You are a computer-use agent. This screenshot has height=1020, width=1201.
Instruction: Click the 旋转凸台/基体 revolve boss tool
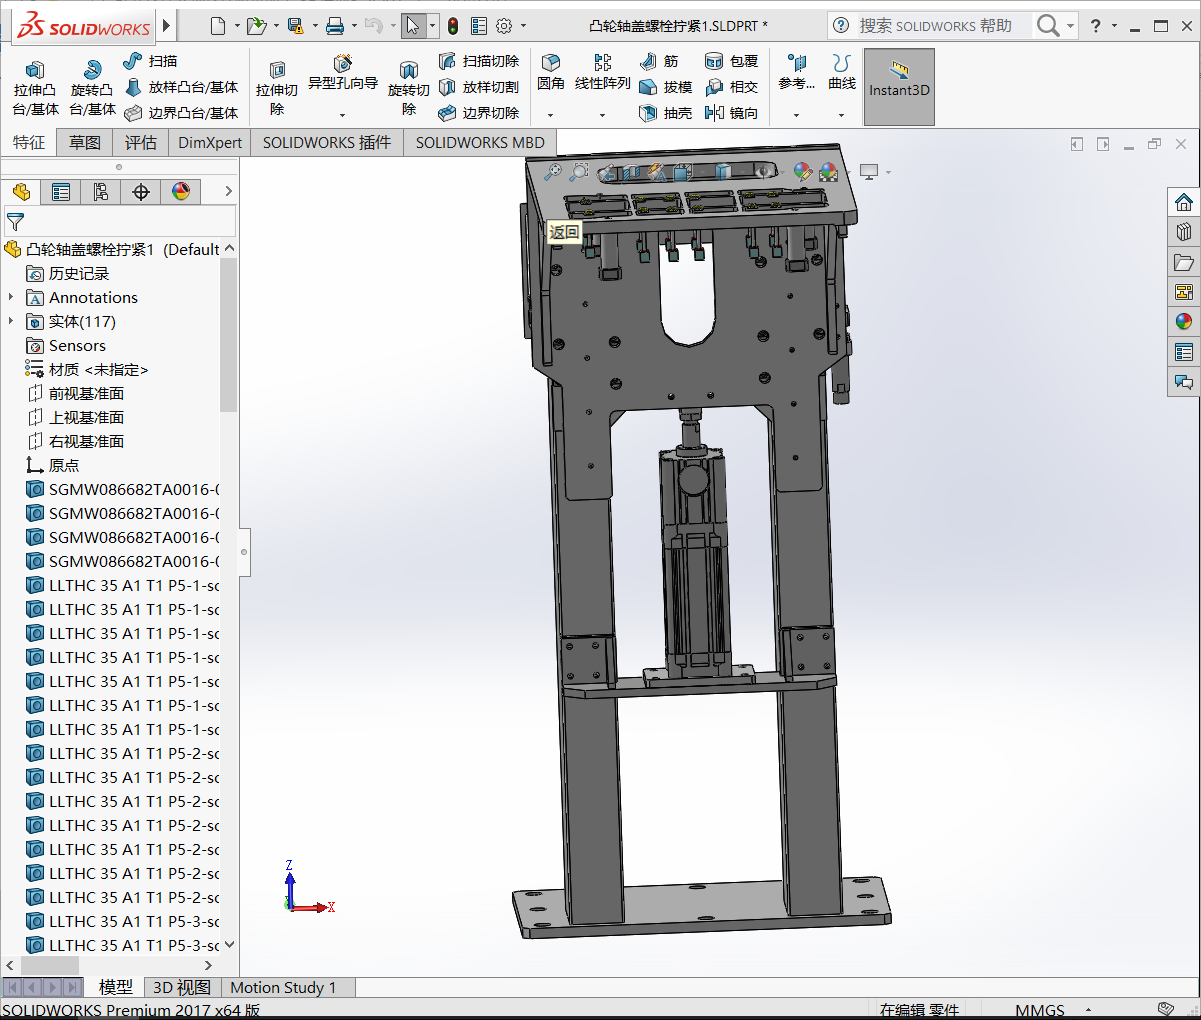tap(92, 88)
